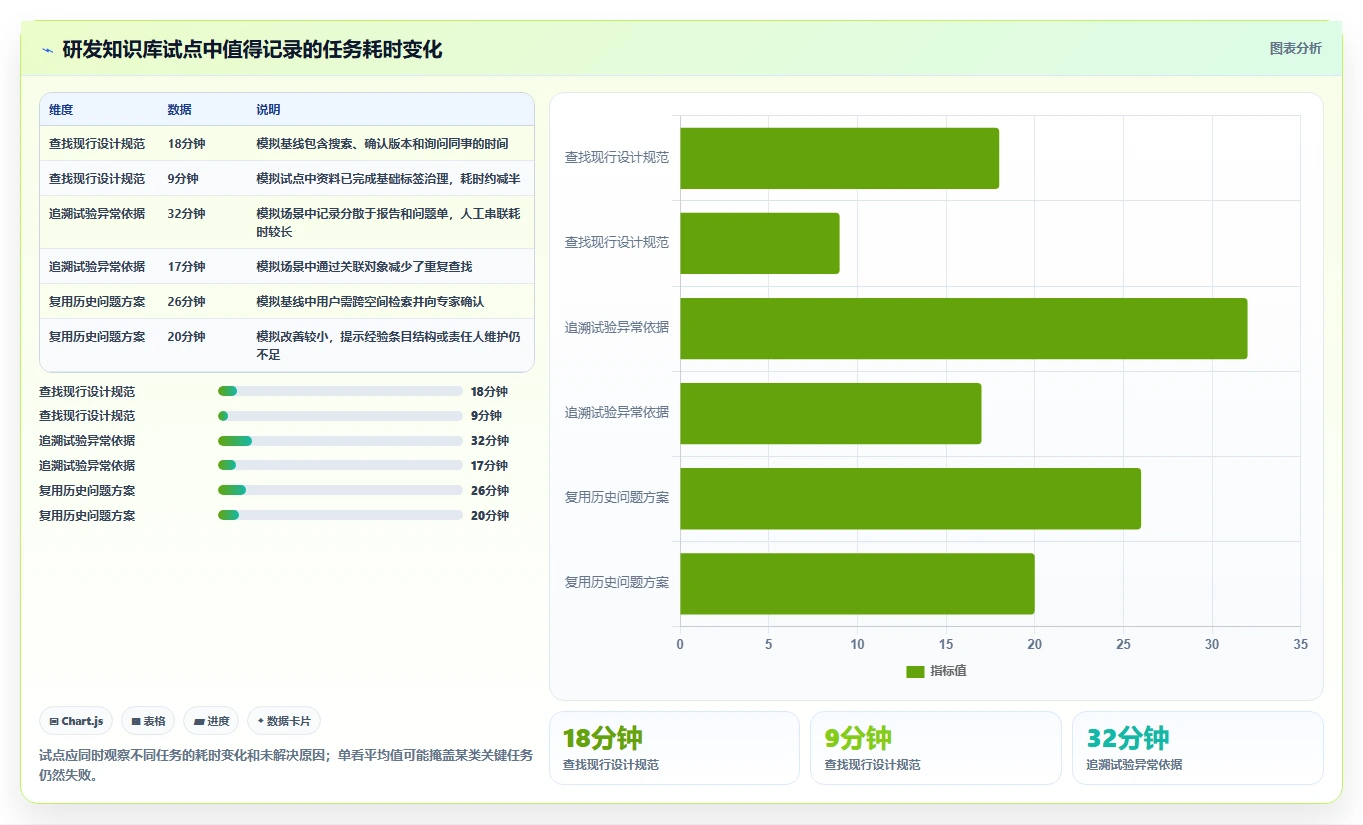1363x825 pixels.
Task: Click the bottom chart bar reaching 20
Action: tap(857, 584)
